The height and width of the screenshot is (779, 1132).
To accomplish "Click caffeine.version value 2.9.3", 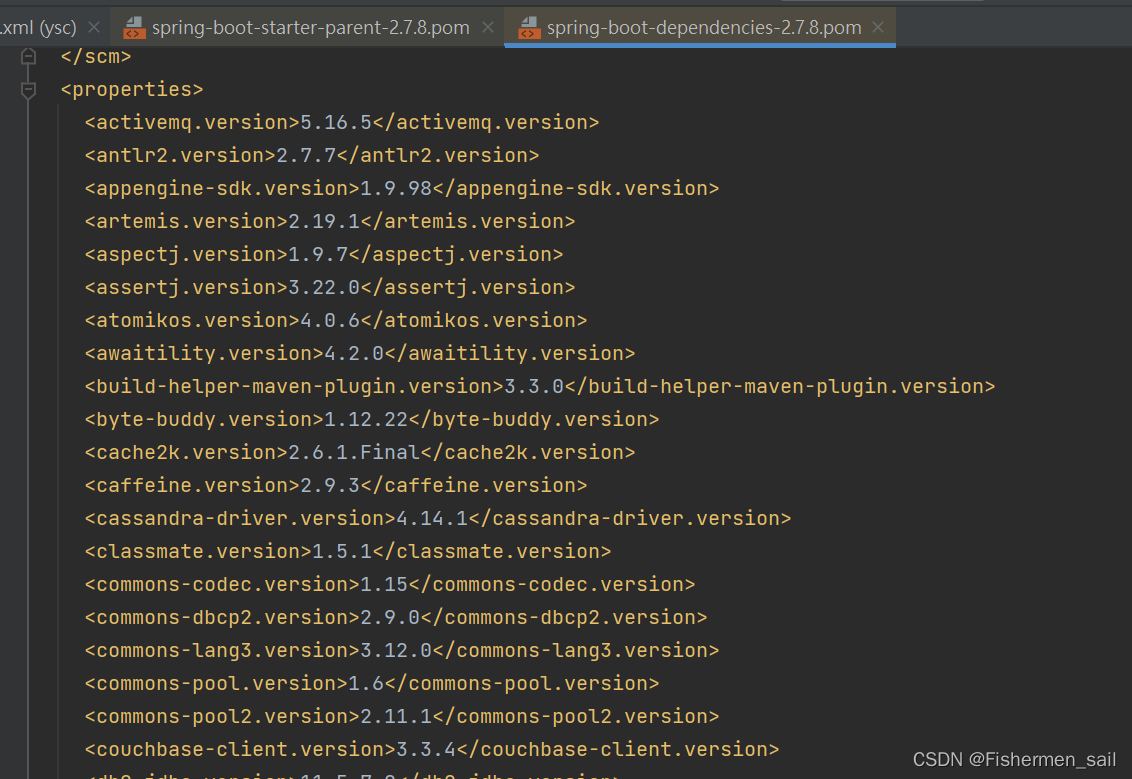I will [330, 485].
